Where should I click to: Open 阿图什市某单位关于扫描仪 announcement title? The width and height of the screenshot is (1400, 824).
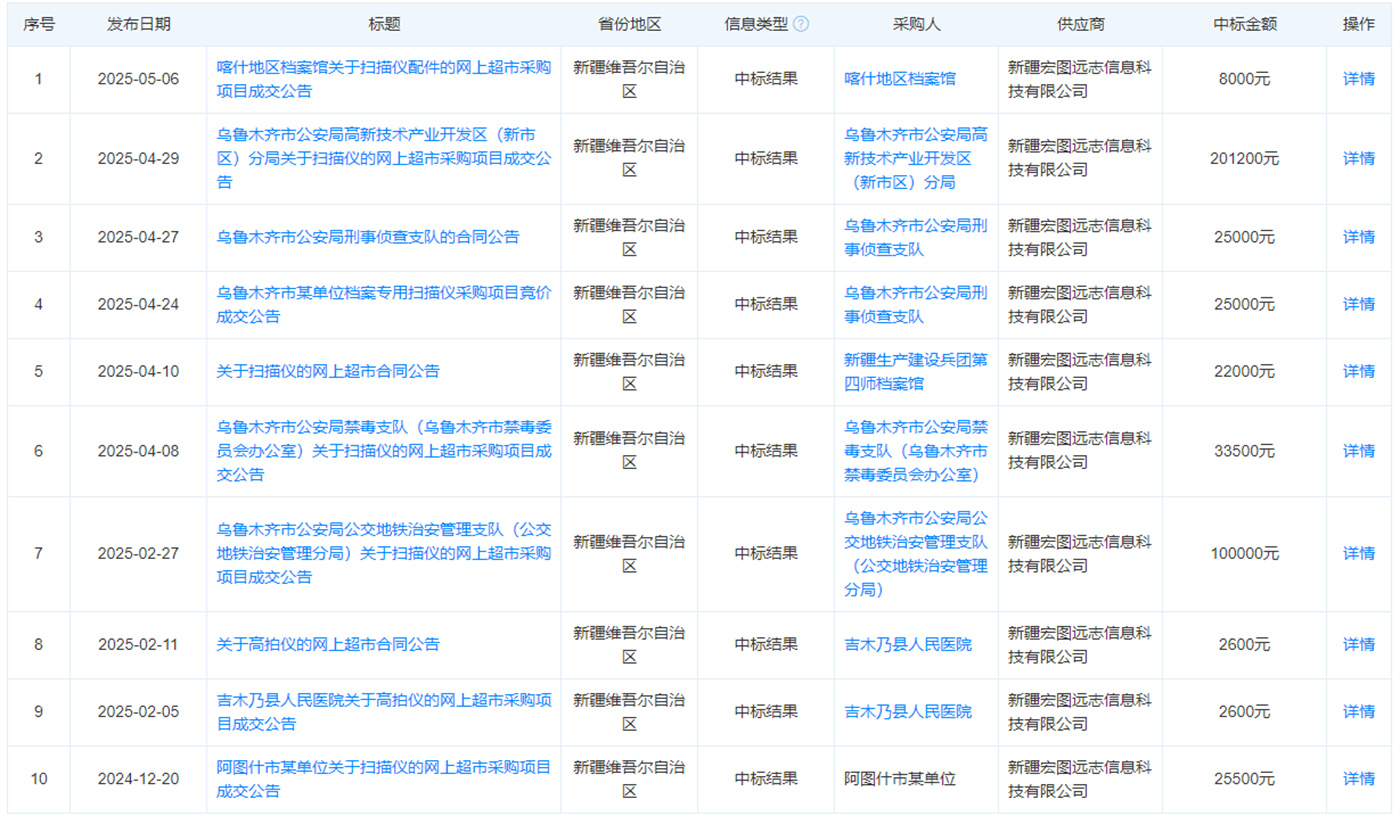point(384,779)
